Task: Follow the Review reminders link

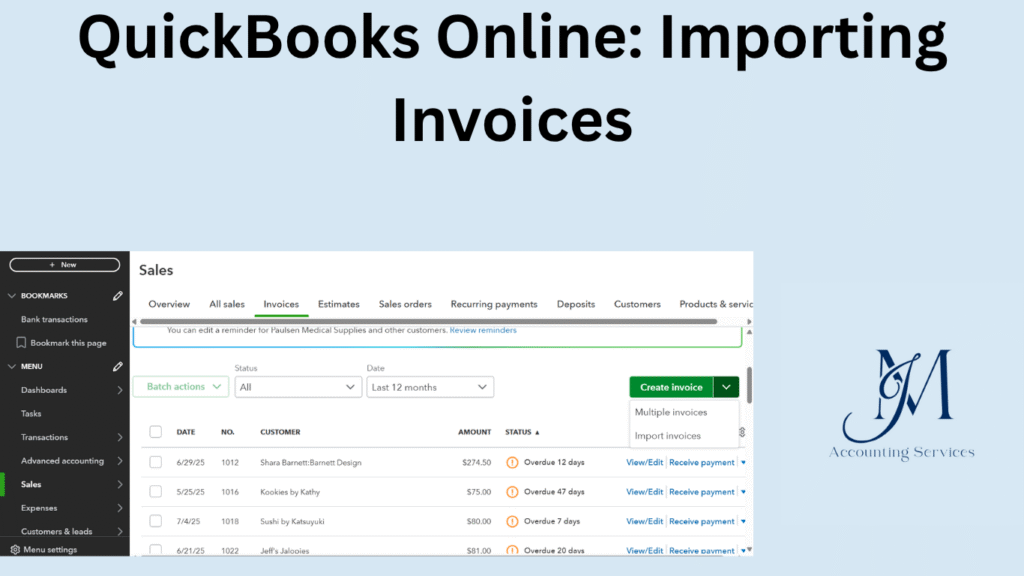Action: [483, 330]
